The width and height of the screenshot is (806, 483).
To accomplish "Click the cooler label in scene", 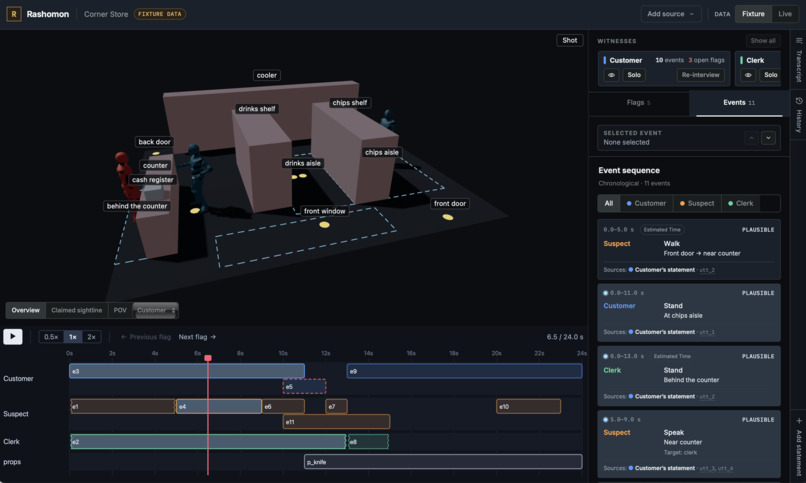I will (267, 75).
